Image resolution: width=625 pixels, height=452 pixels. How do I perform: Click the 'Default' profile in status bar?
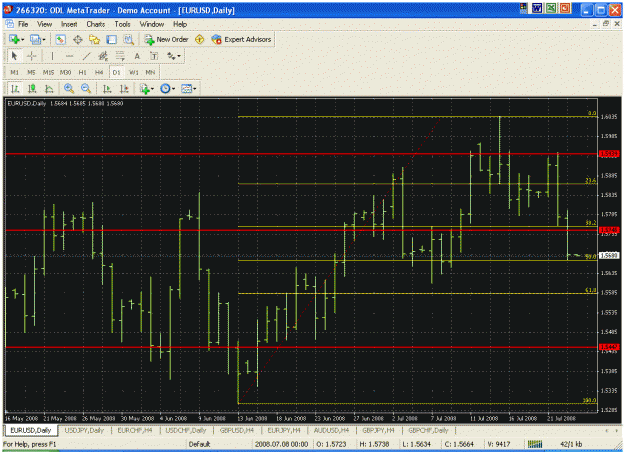tap(199, 444)
